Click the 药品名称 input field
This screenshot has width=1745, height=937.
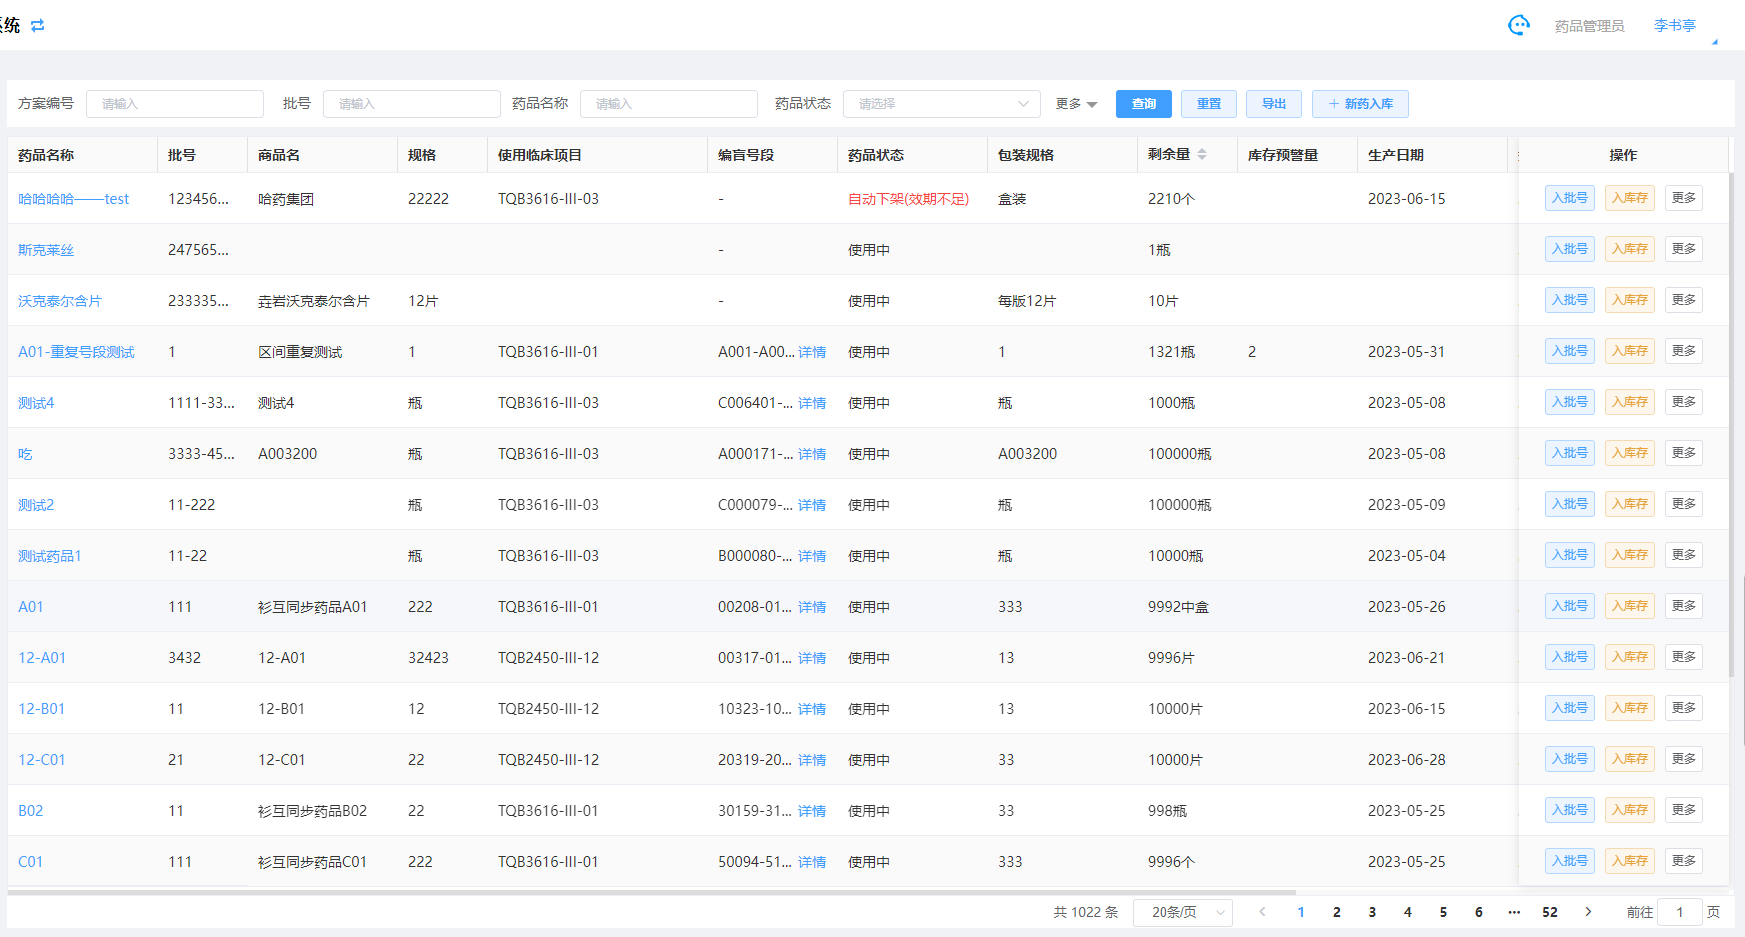[x=669, y=104]
